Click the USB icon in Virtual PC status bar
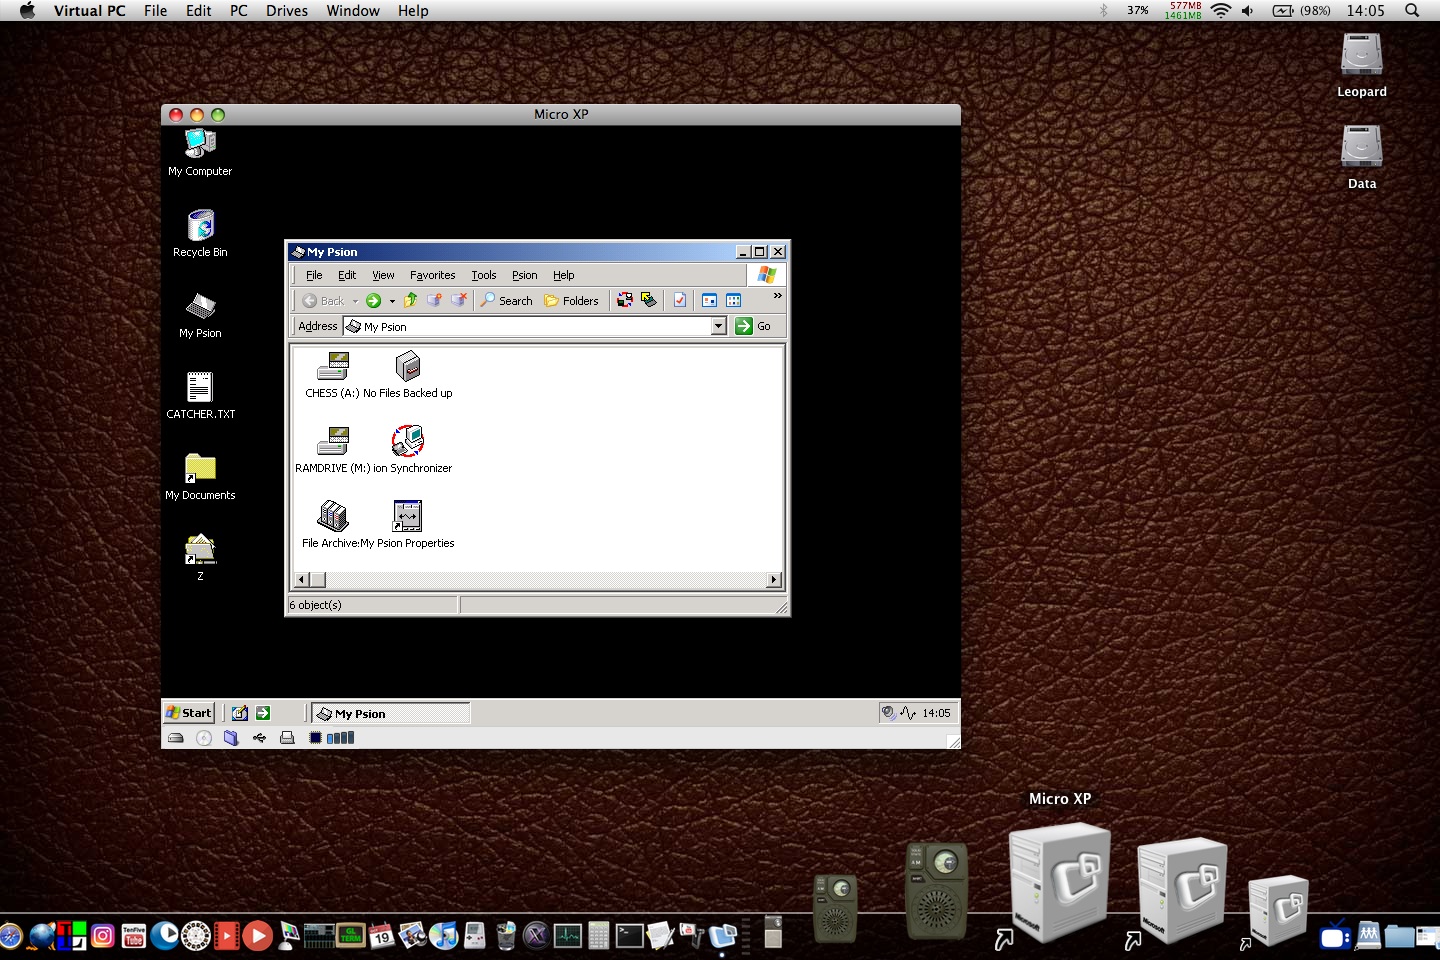This screenshot has width=1440, height=960. (259, 738)
